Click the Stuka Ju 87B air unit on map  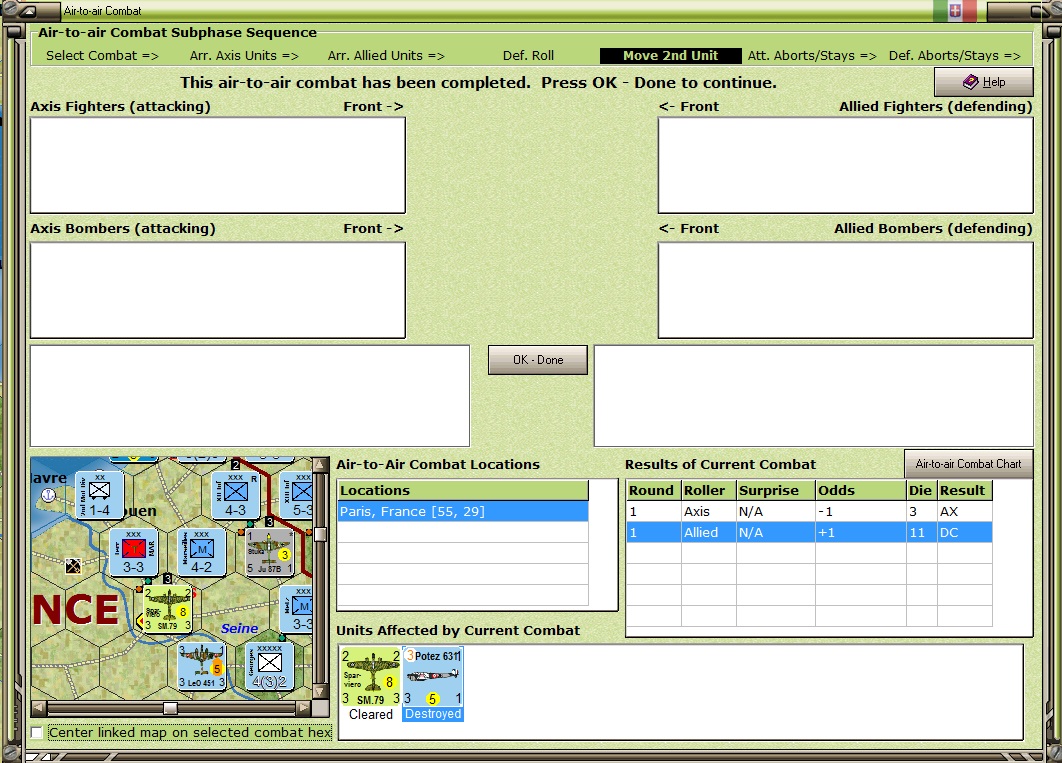270,552
